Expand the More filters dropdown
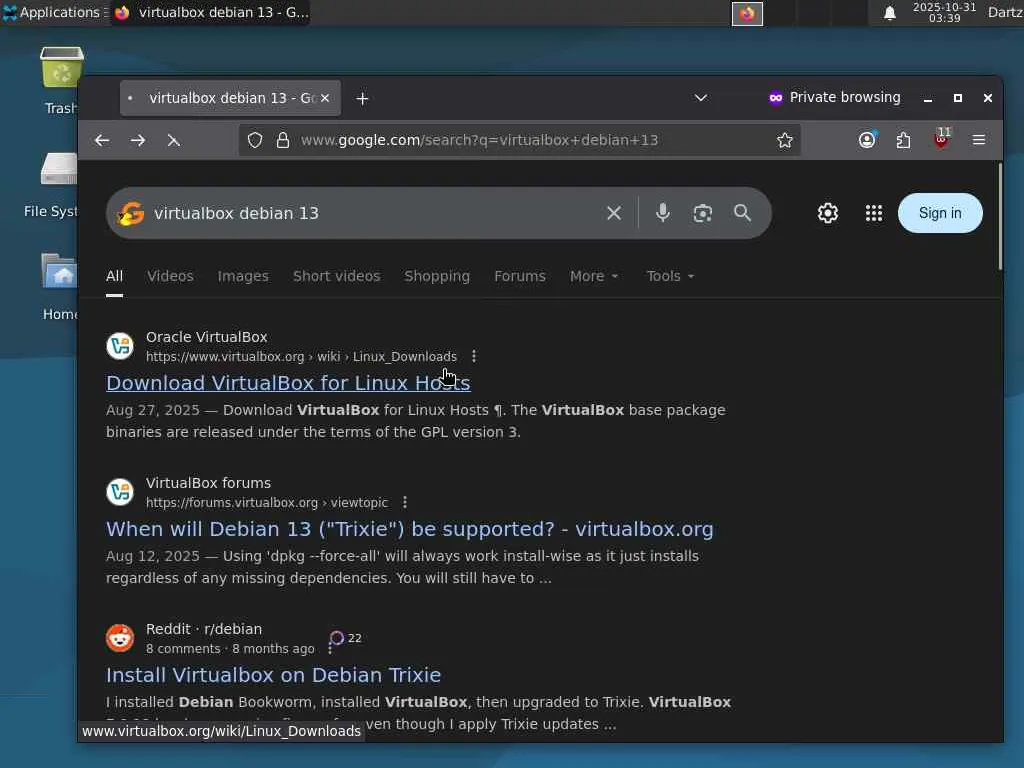1024x768 pixels. [594, 276]
